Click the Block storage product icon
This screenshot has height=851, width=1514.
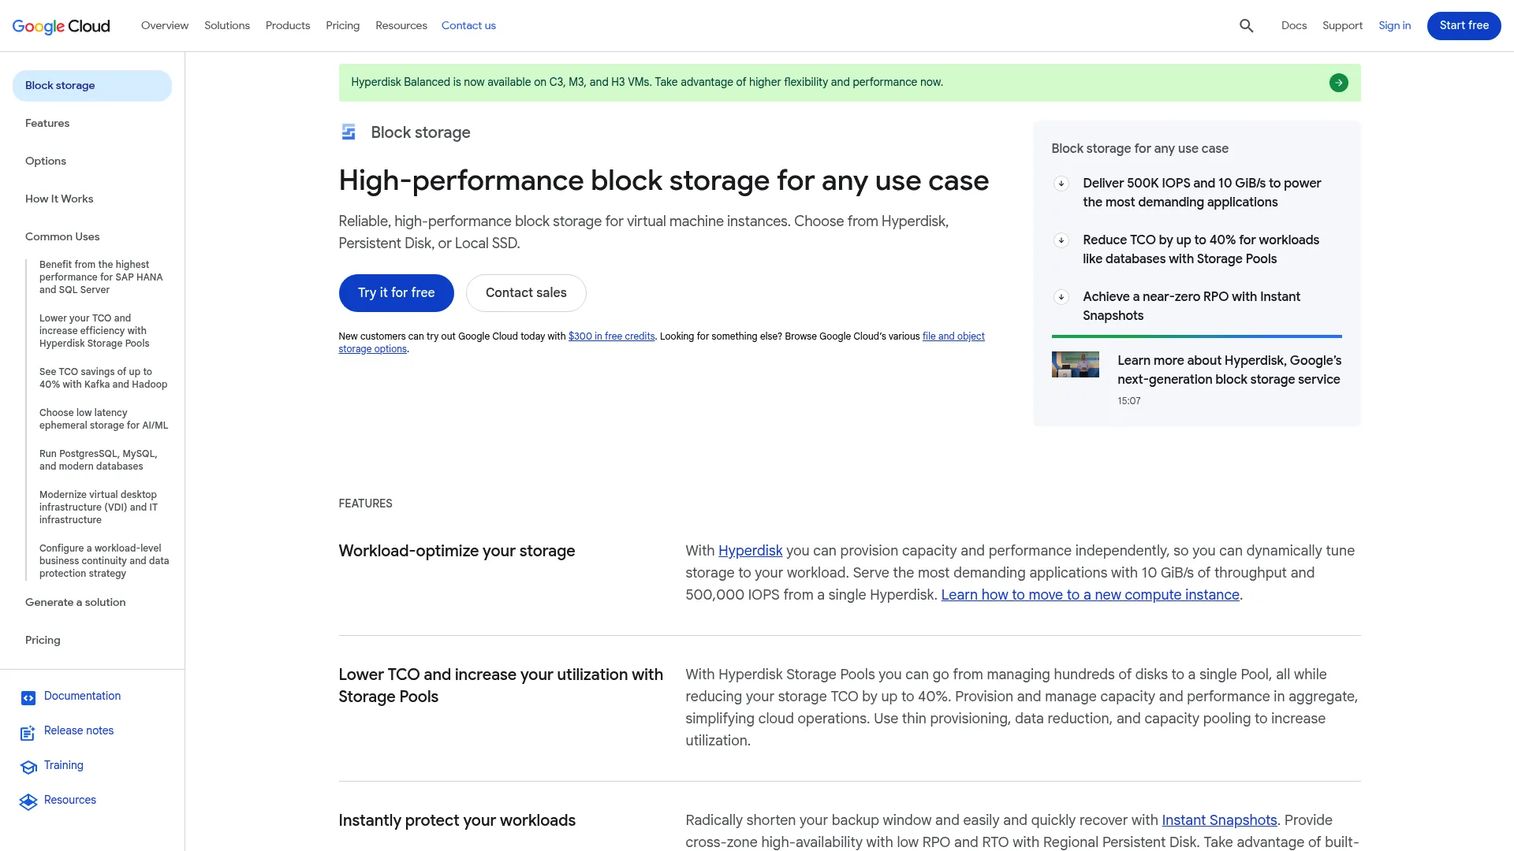pyautogui.click(x=348, y=132)
